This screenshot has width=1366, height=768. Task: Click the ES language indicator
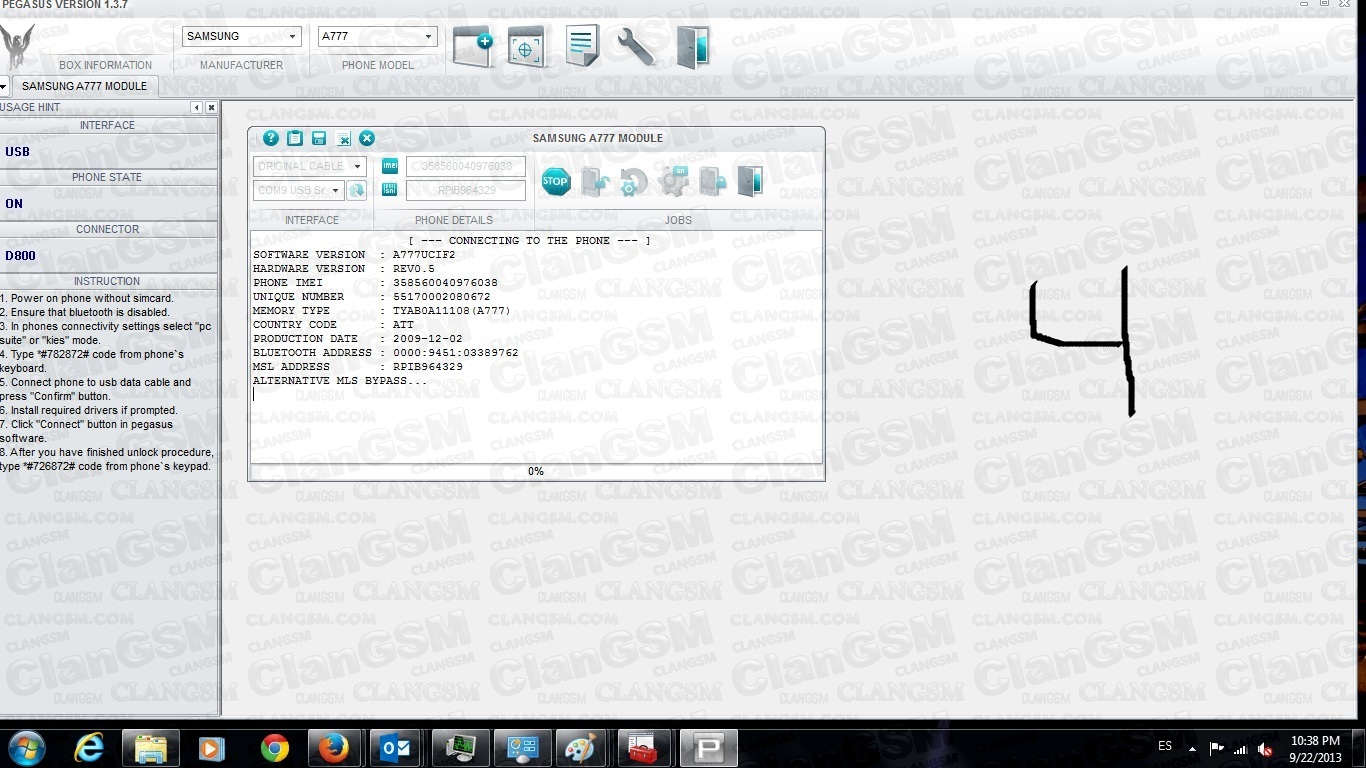pyautogui.click(x=1165, y=747)
